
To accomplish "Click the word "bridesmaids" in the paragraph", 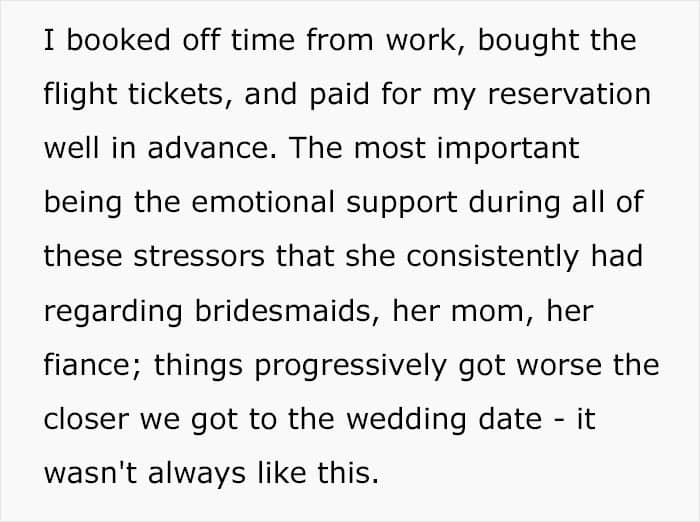I will pyautogui.click(x=283, y=310).
